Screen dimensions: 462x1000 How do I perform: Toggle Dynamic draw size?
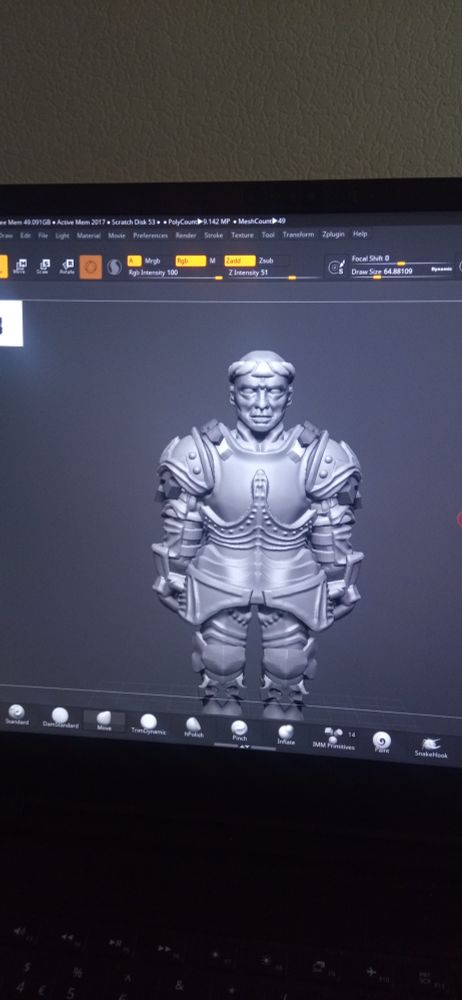click(442, 270)
